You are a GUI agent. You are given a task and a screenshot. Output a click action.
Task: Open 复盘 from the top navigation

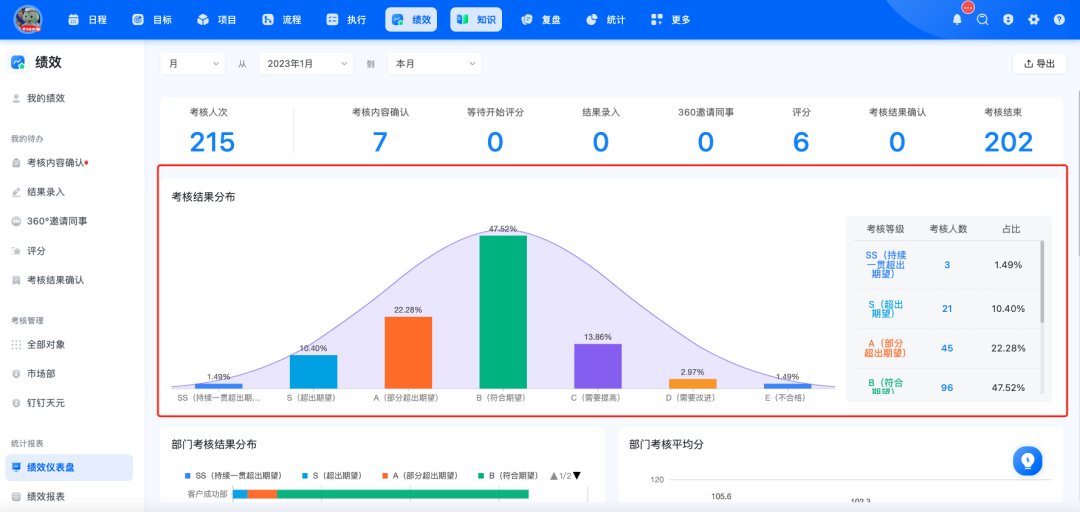click(541, 20)
